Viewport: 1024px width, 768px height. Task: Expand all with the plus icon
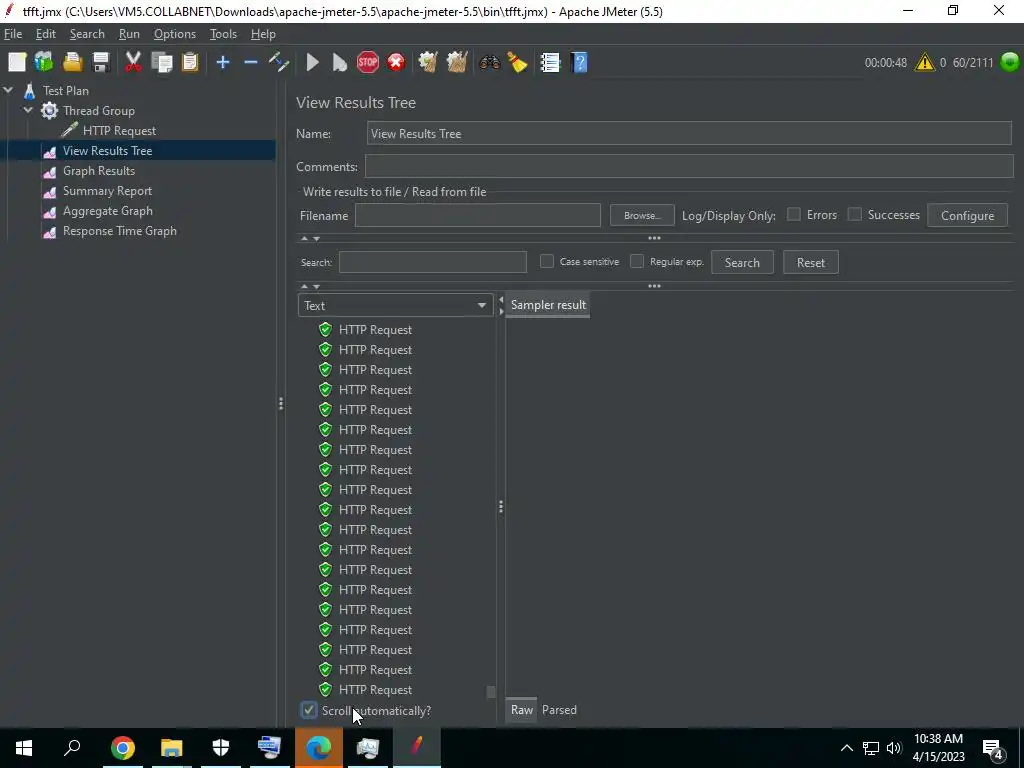pos(223,63)
